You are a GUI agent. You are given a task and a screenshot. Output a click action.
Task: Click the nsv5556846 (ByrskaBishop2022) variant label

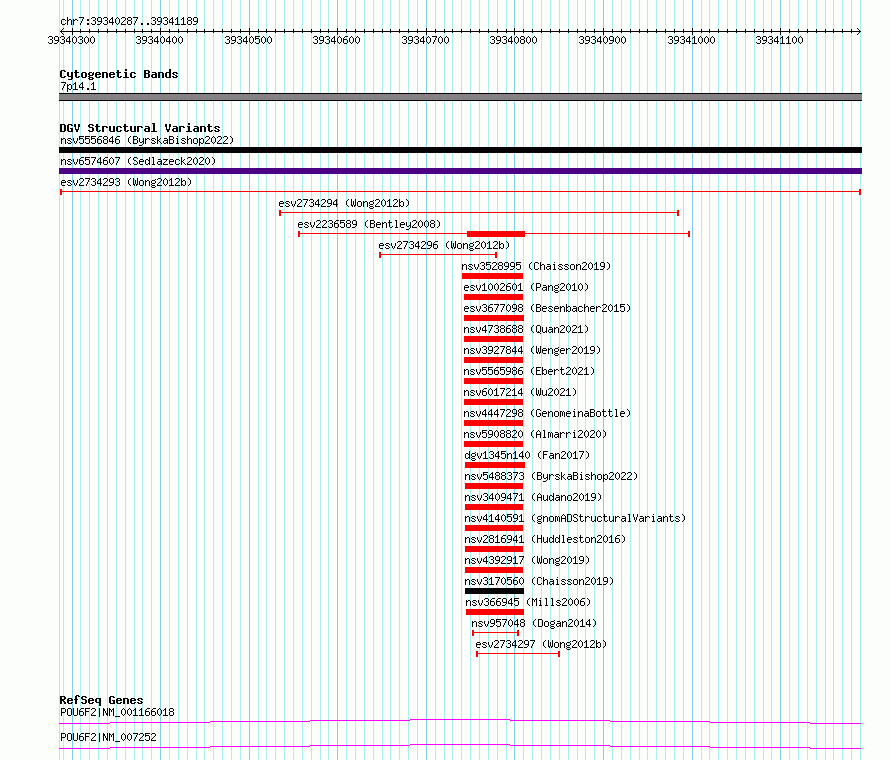click(147, 140)
